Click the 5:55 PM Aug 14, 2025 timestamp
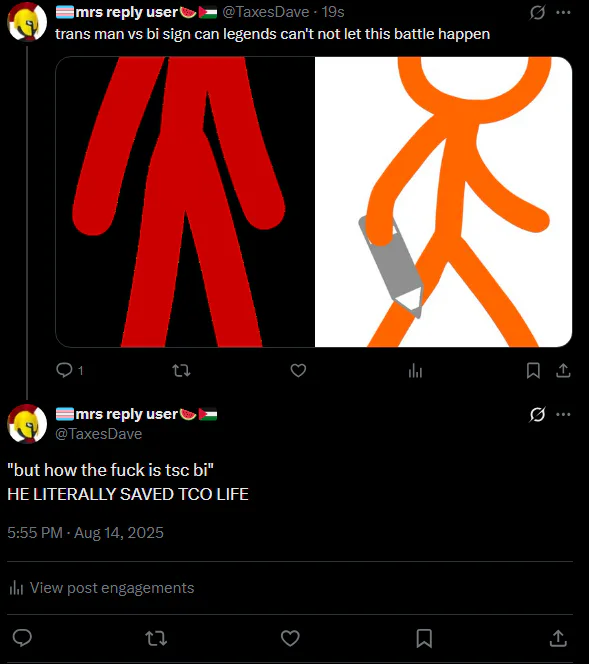 click(86, 533)
